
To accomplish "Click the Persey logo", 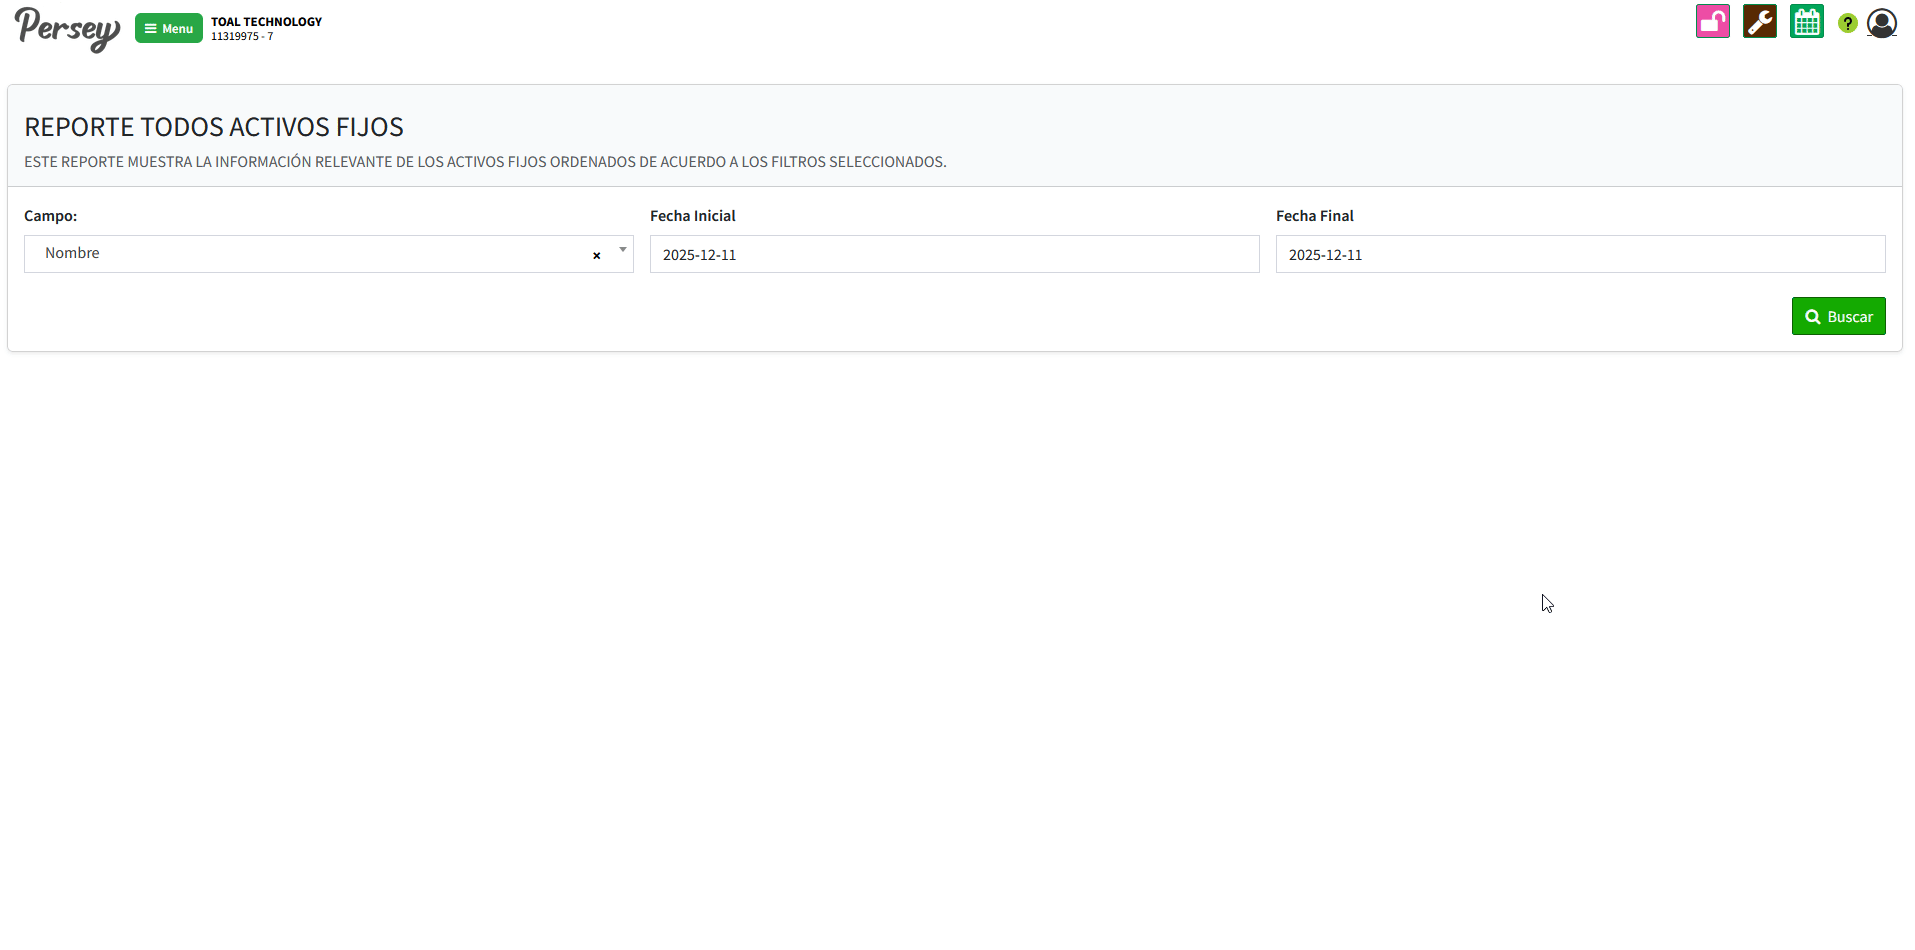I will pyautogui.click(x=67, y=29).
